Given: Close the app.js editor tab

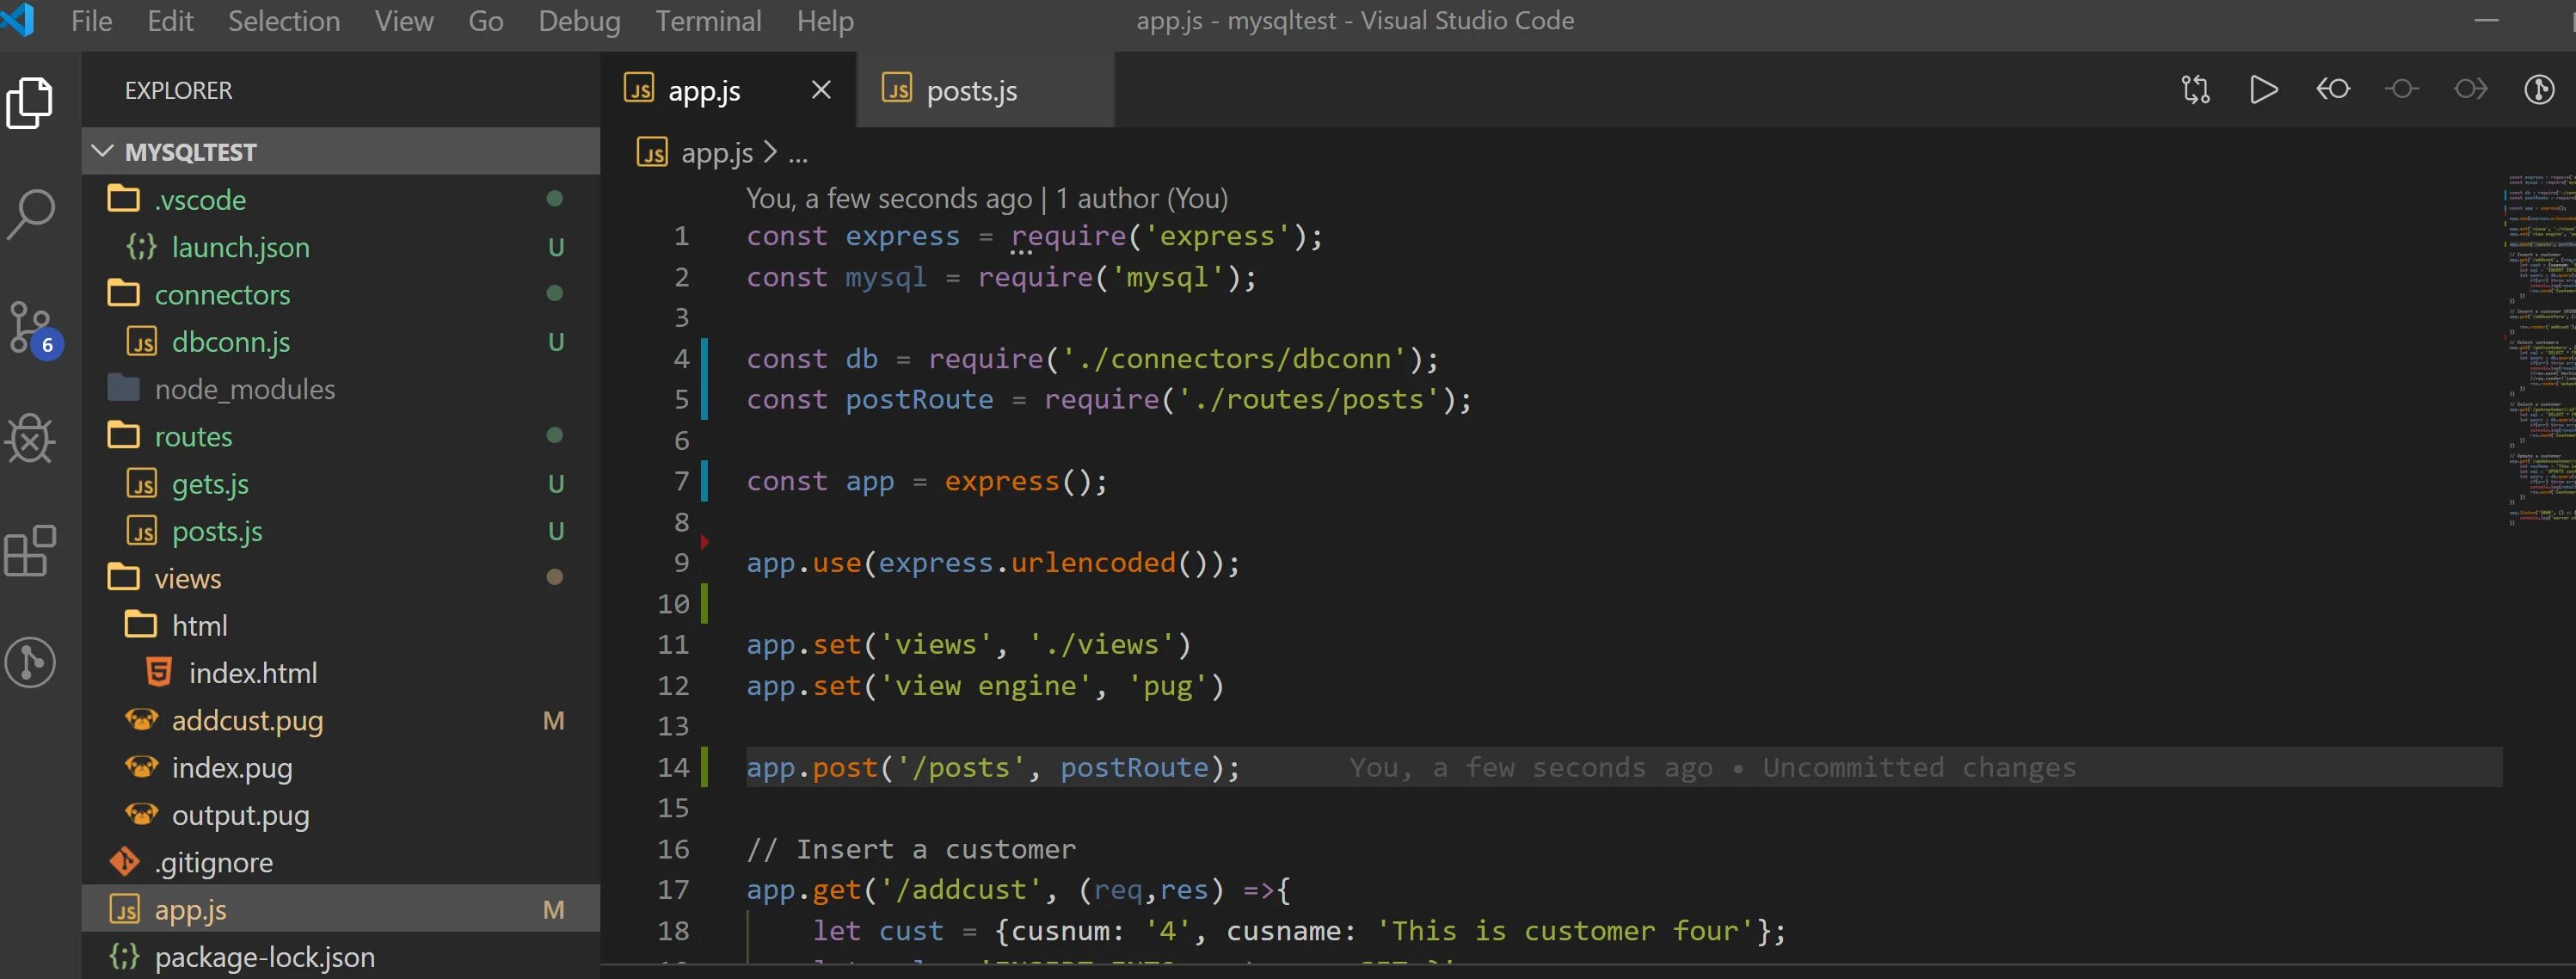Looking at the screenshot, I should 821,90.
